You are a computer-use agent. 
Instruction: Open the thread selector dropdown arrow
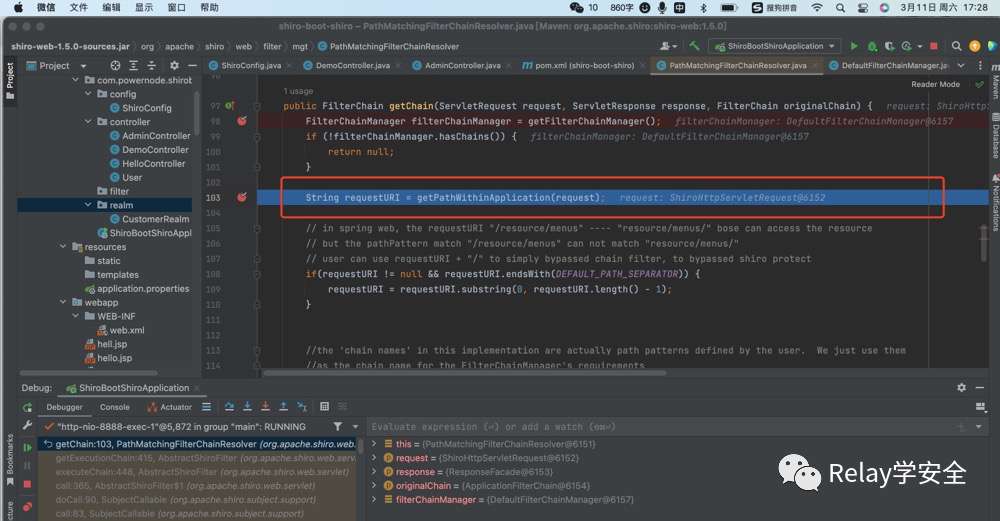tap(355, 427)
